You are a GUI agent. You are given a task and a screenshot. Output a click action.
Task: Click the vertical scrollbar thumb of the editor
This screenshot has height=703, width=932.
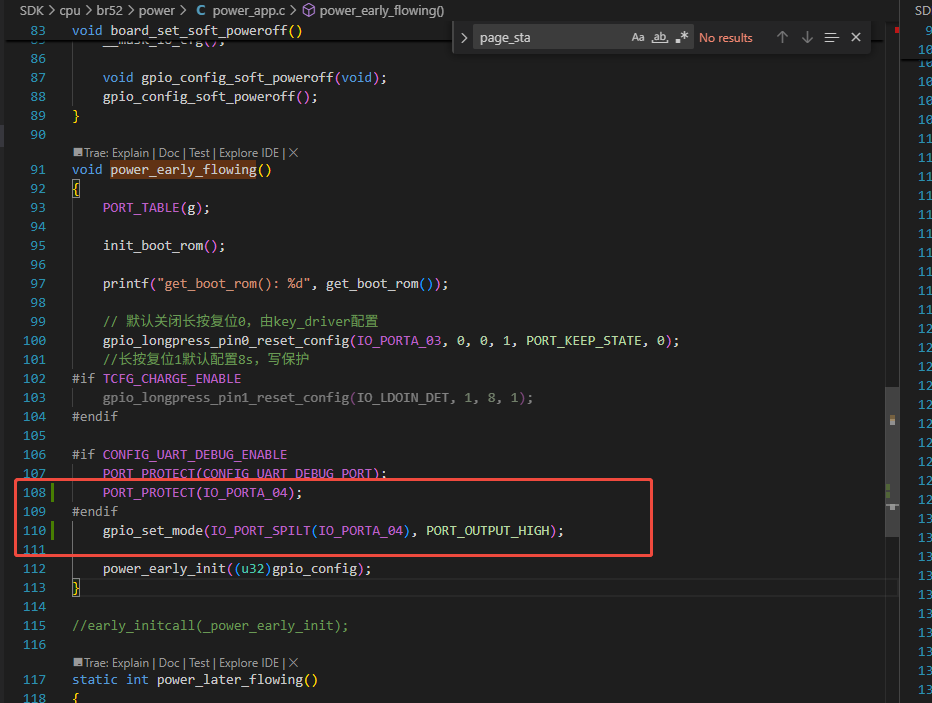click(892, 462)
